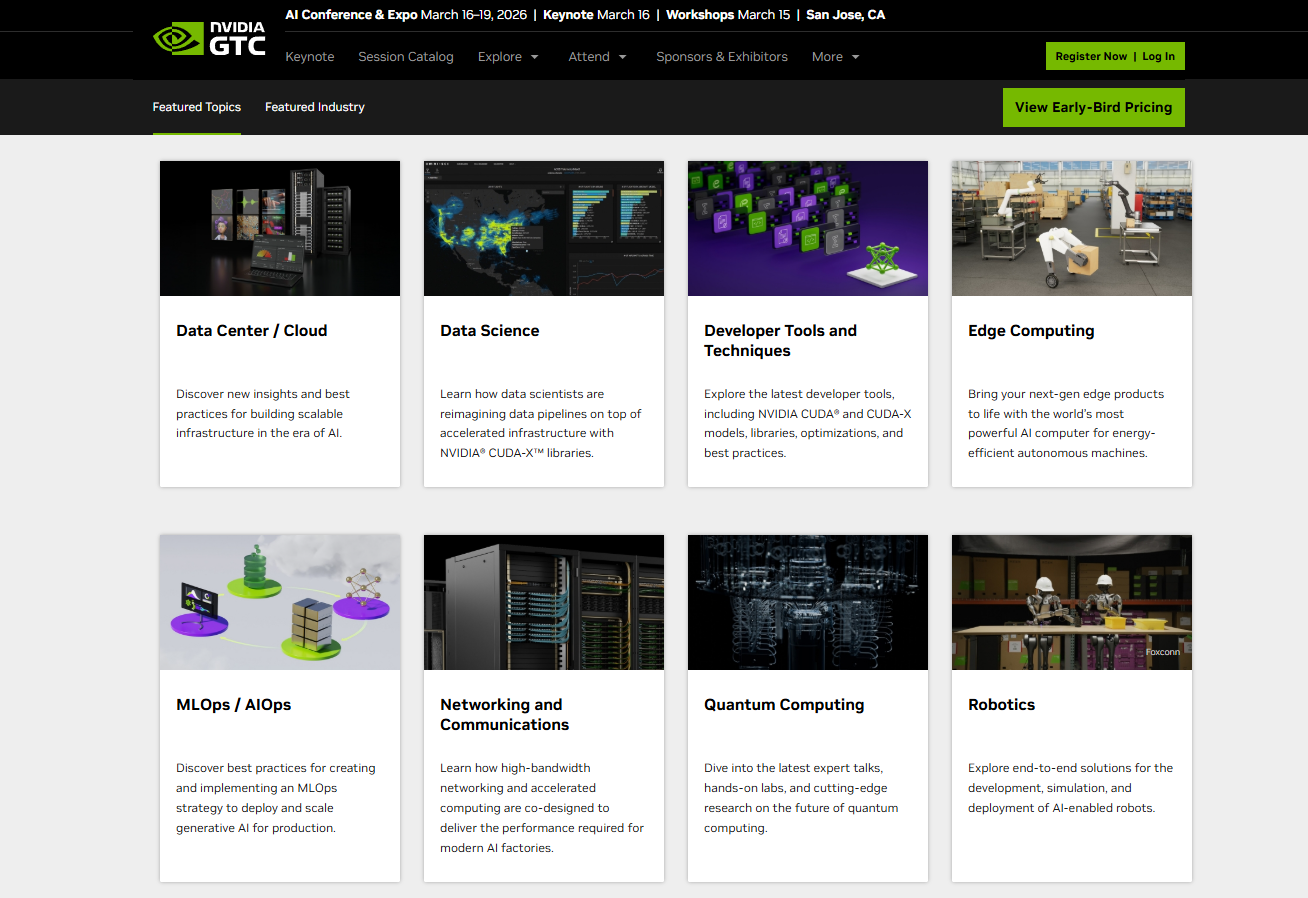Click the Developer Tools purple icons image

point(808,228)
